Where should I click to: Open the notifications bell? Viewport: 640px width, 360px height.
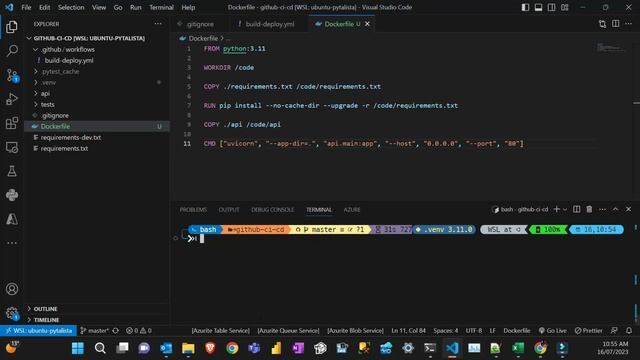(x=629, y=330)
